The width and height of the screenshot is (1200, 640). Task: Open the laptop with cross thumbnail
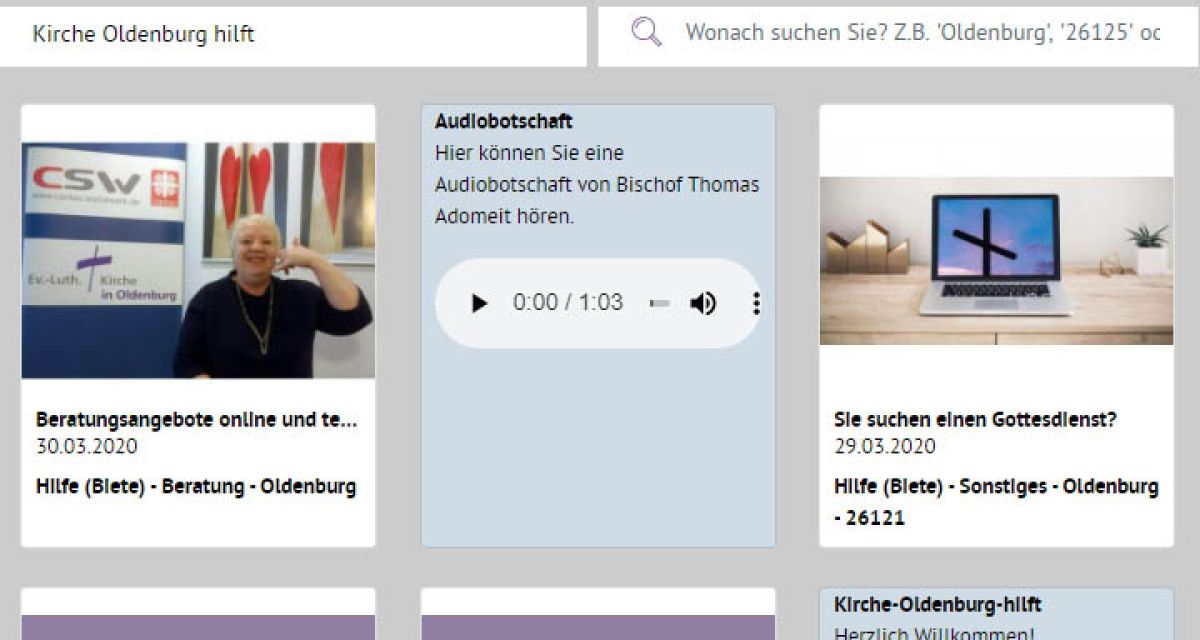click(996, 260)
